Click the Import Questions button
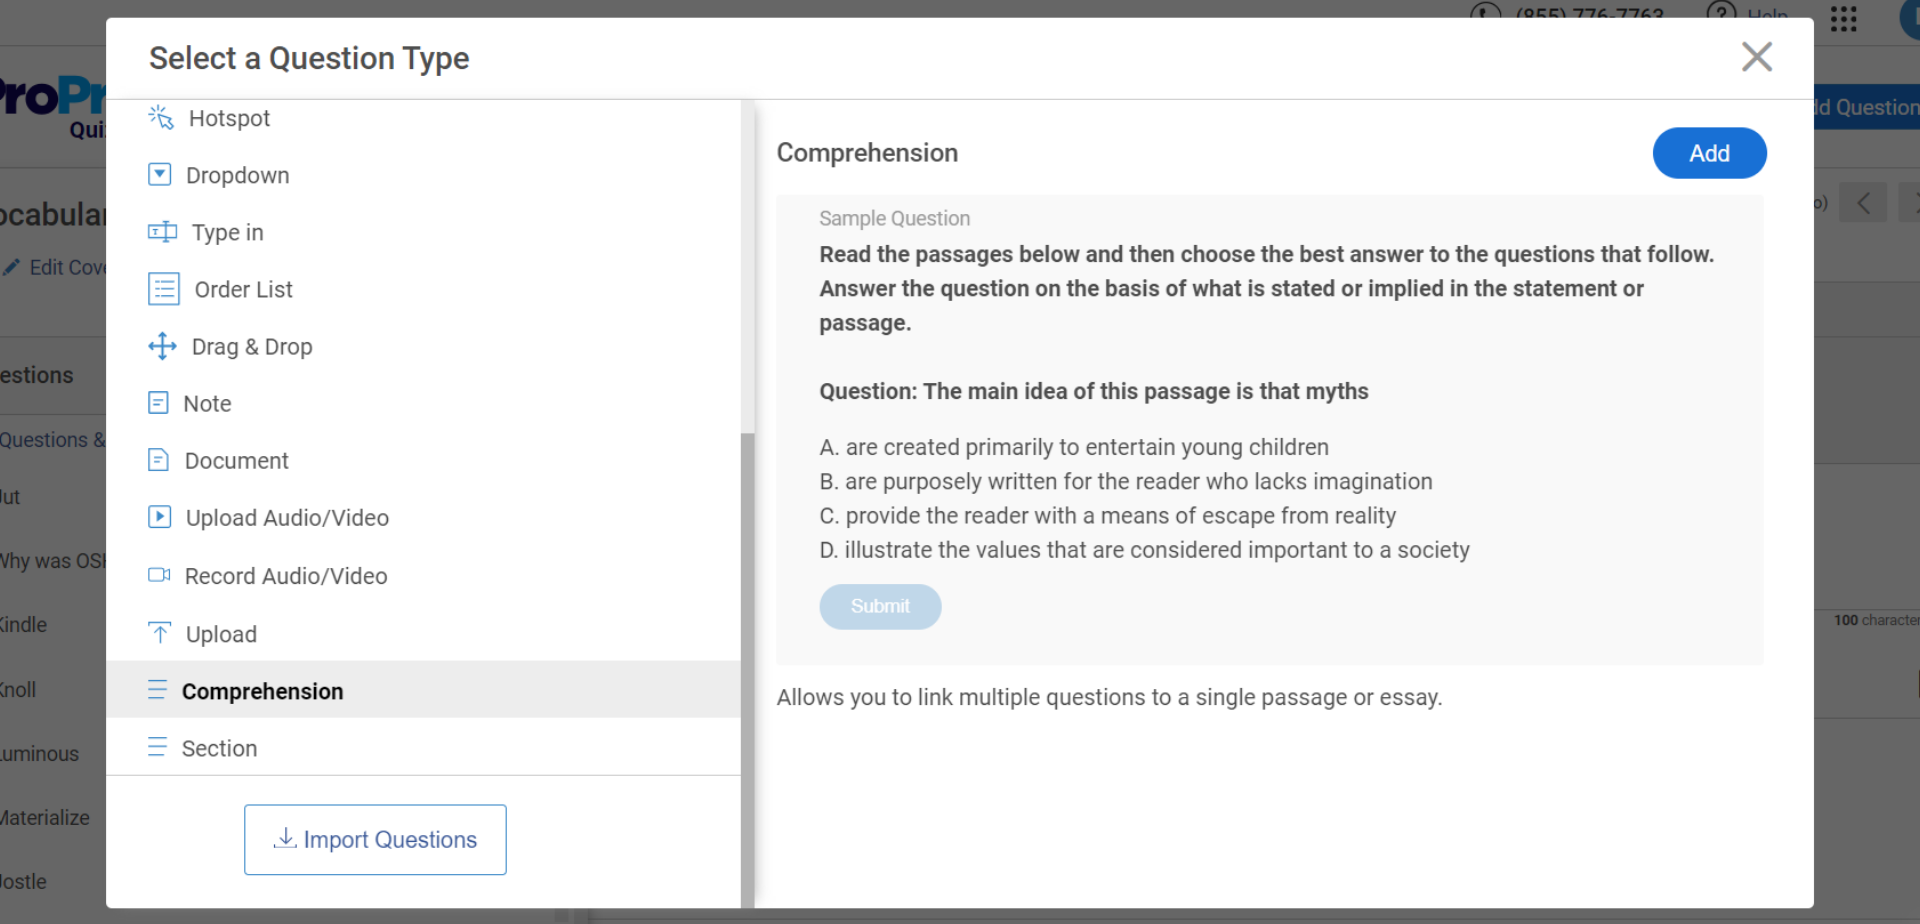Screen dimensions: 1920x924 point(375,839)
